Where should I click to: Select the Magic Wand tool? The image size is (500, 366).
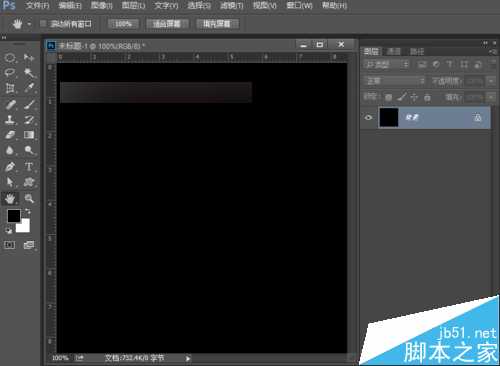click(x=29, y=73)
